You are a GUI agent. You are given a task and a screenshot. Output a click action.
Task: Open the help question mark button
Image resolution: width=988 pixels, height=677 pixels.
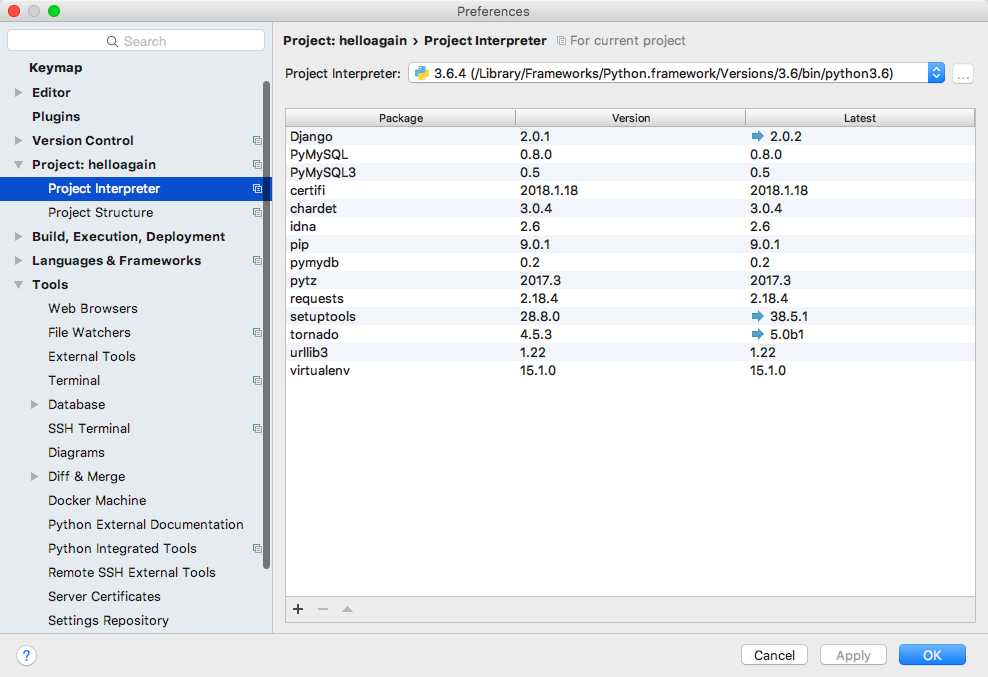[26, 656]
